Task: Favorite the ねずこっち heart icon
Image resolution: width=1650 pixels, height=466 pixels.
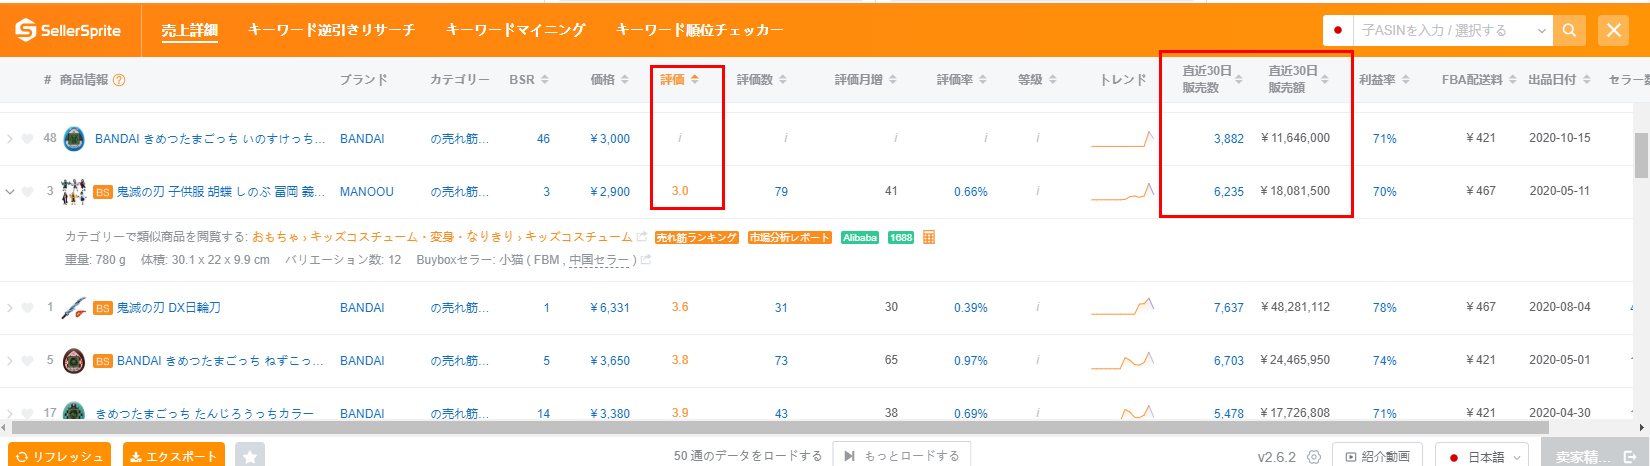Action: (28, 361)
